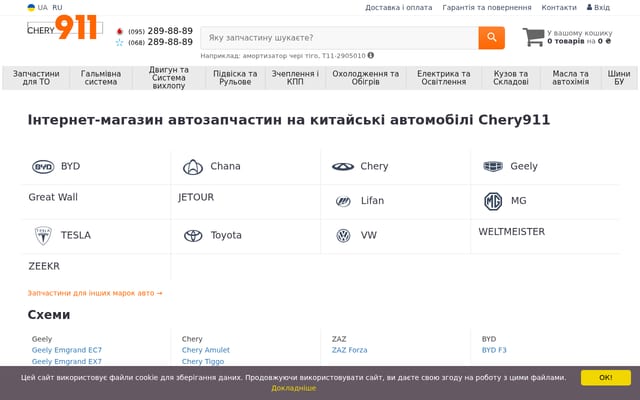The height and width of the screenshot is (400, 640).
Task: Switch language to RU
Action: (x=57, y=7)
